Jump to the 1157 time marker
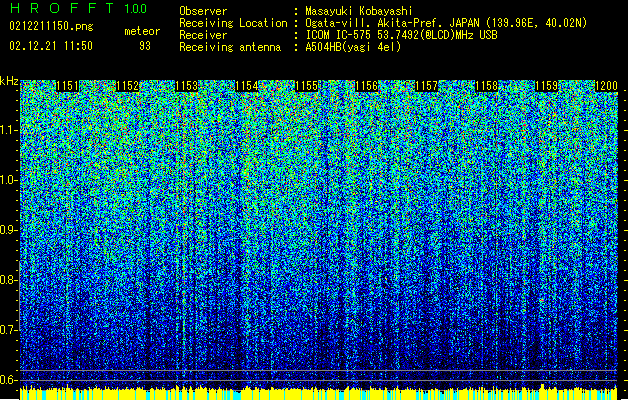This screenshot has height=400, width=629. 427,87
